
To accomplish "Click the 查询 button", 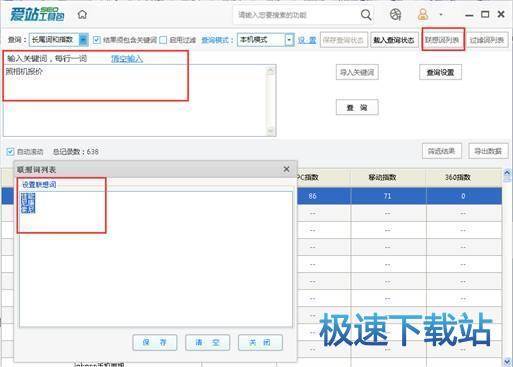I will pyautogui.click(x=357, y=107).
